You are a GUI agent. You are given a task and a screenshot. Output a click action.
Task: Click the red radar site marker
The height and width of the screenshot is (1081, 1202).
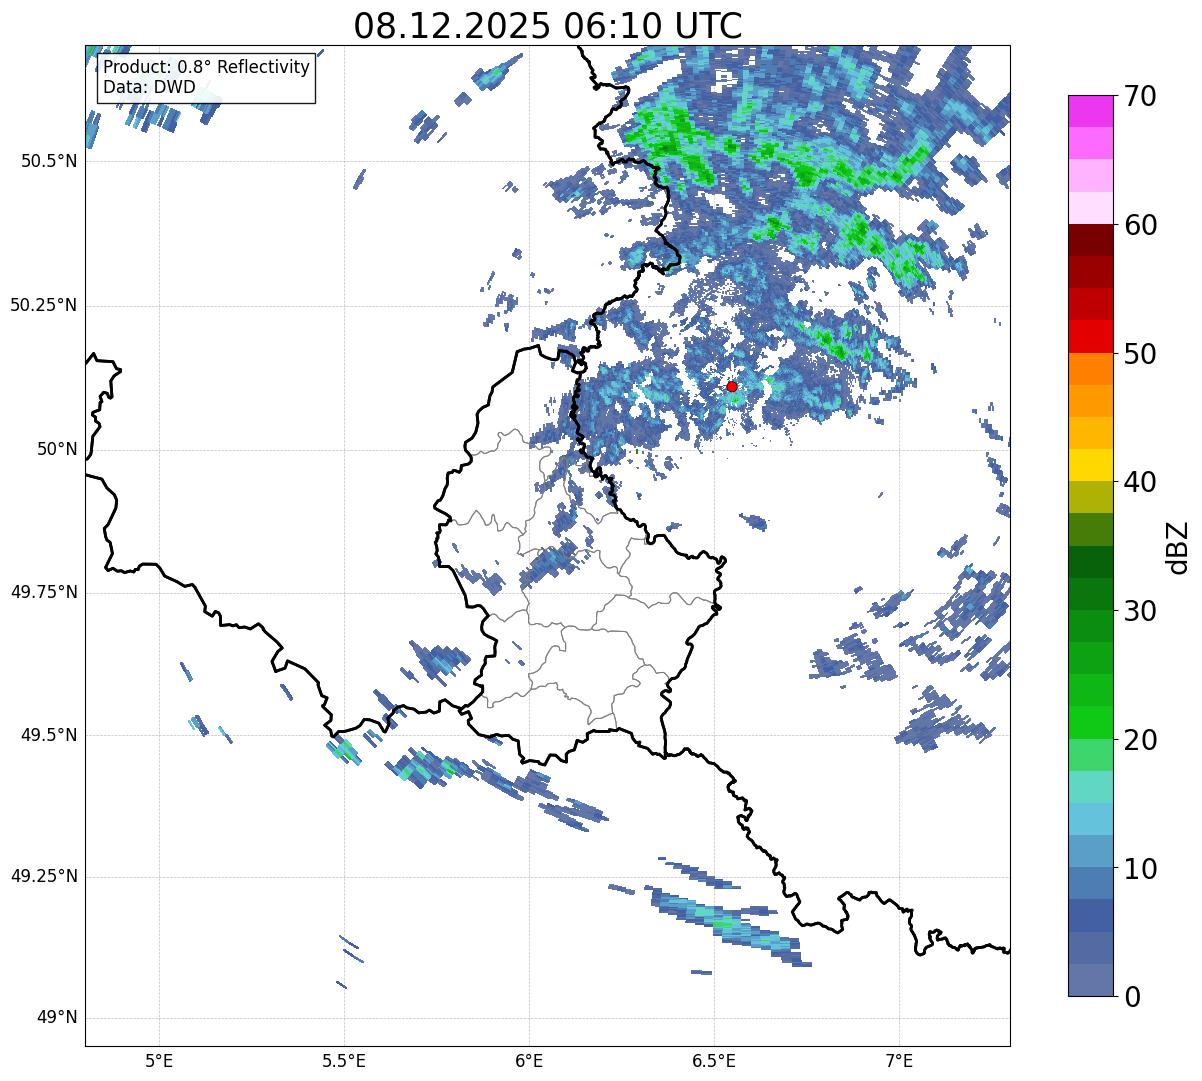click(731, 386)
